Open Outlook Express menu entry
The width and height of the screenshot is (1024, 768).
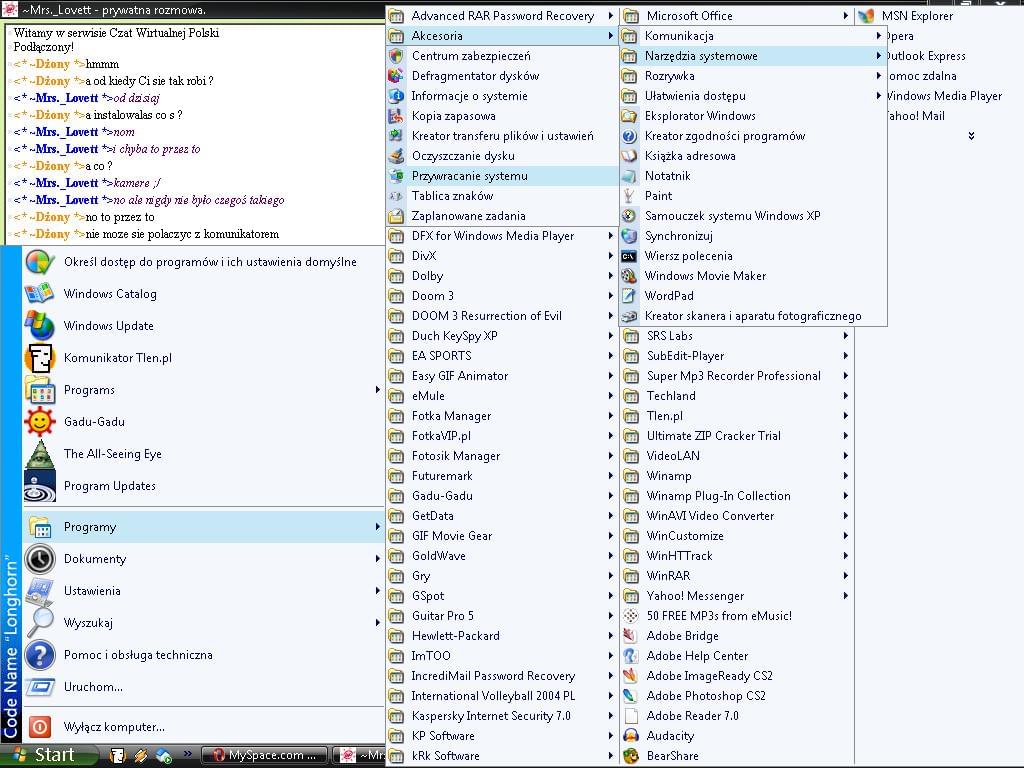pyautogui.click(x=927, y=56)
